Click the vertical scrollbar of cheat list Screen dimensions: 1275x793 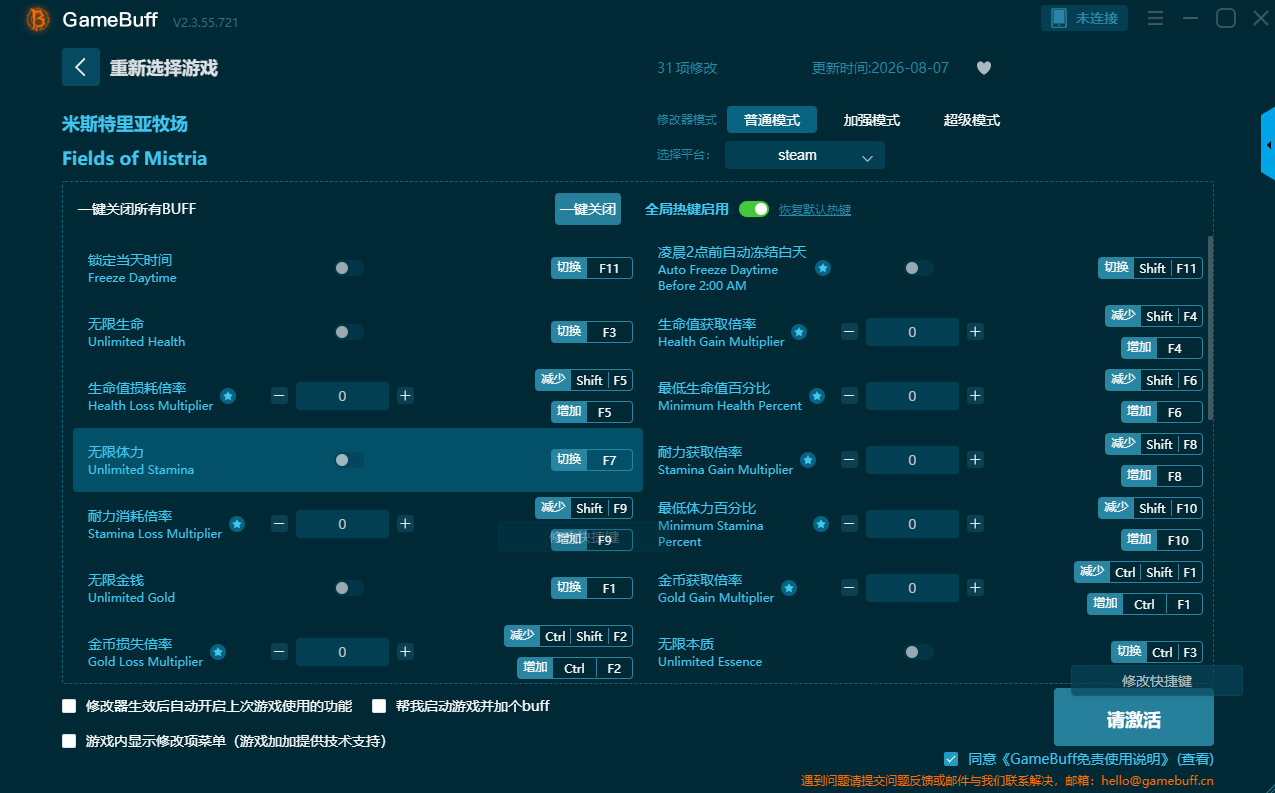1211,327
